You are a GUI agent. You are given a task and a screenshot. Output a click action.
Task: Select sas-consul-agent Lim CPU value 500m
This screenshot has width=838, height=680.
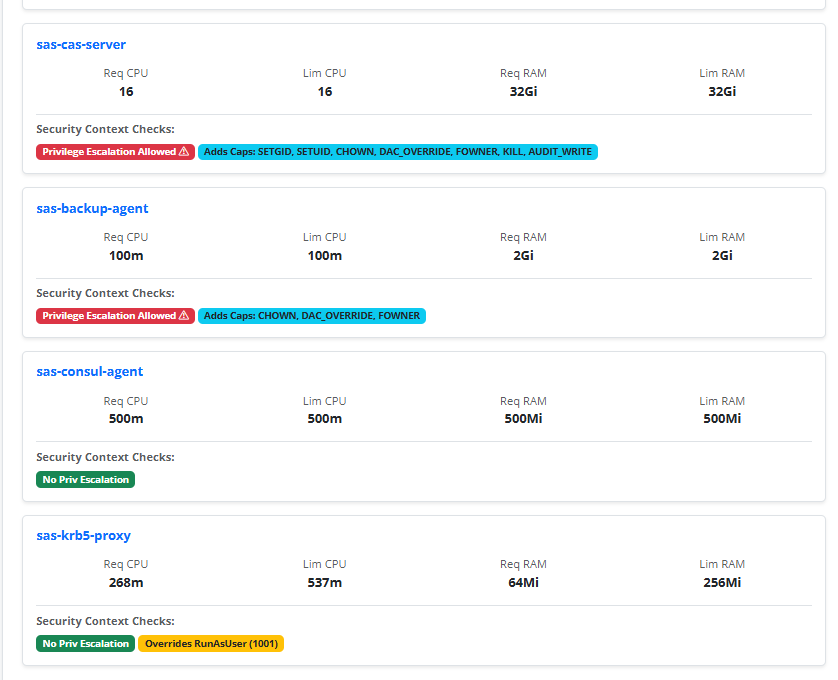tap(325, 419)
